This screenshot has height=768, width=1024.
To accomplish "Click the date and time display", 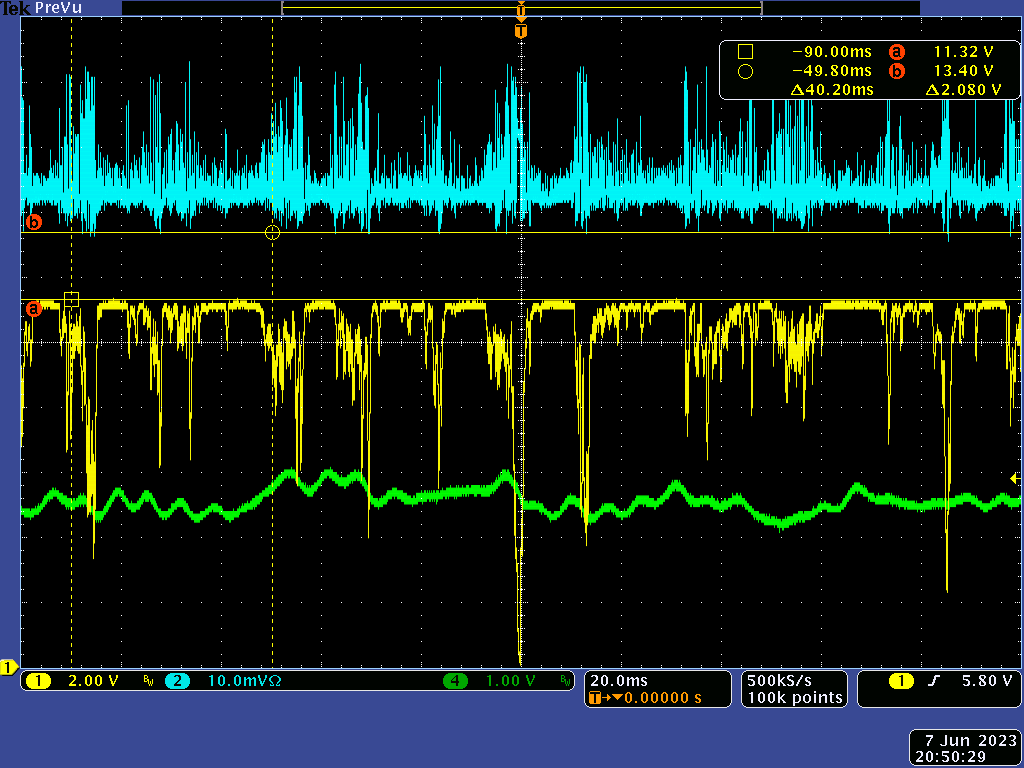I will click(966, 749).
